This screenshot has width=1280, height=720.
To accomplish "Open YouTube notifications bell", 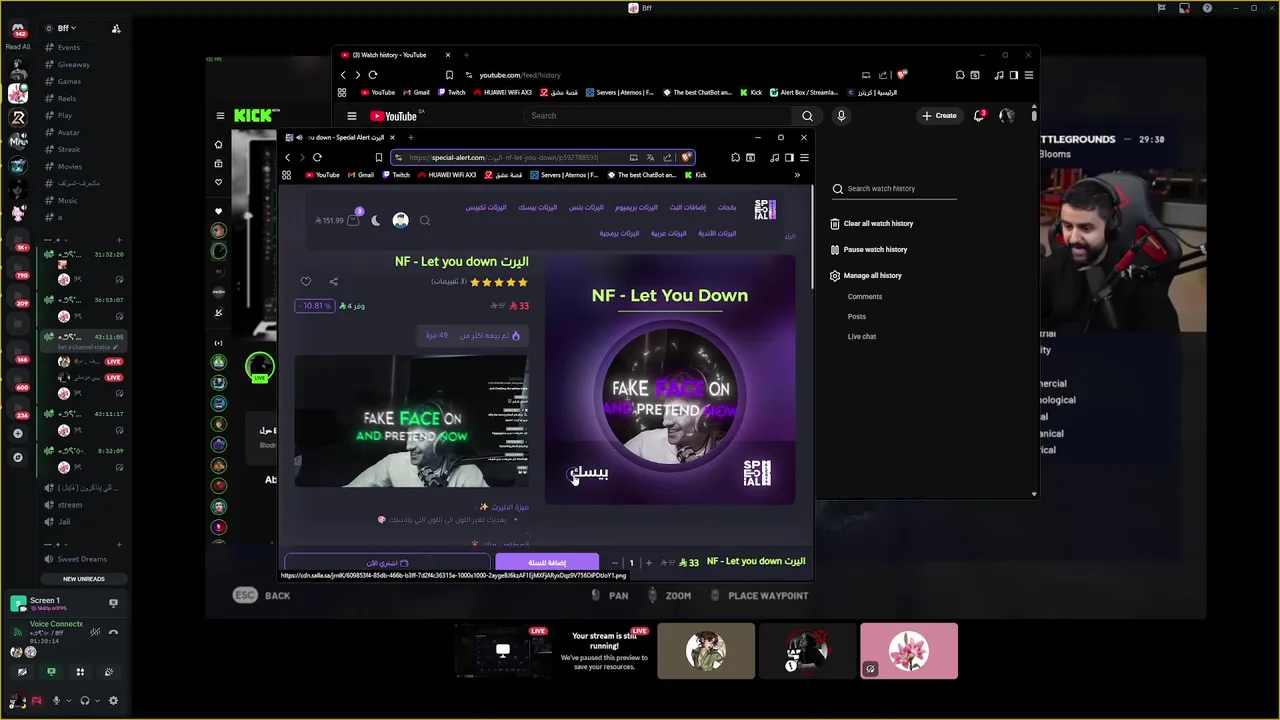I will coord(979,116).
